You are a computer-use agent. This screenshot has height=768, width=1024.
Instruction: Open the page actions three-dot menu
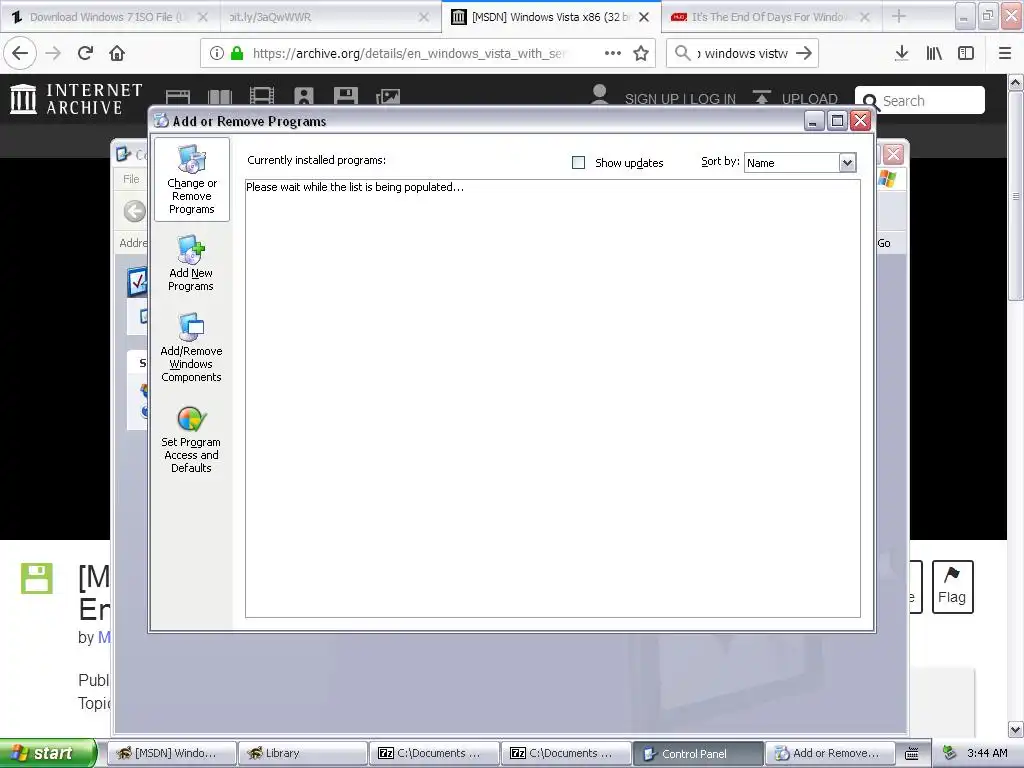point(613,54)
